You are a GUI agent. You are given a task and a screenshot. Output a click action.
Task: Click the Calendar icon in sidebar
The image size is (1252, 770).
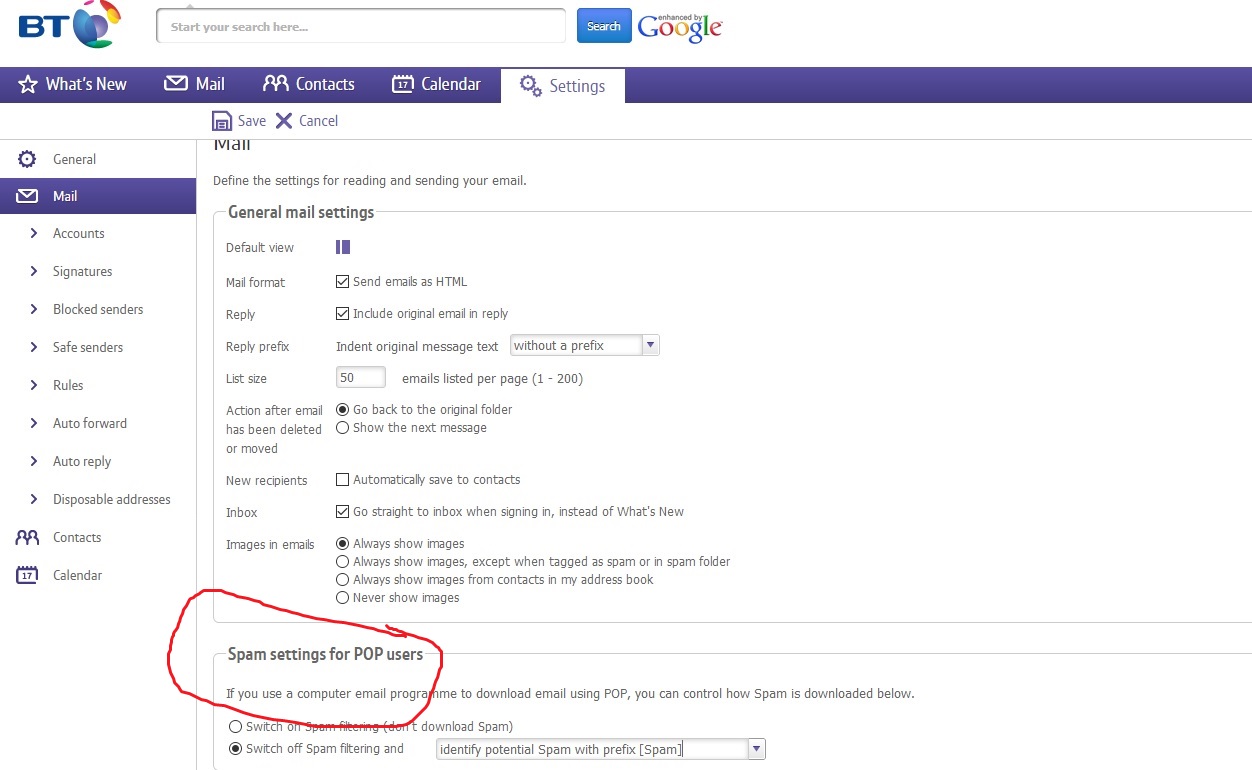click(x=27, y=575)
